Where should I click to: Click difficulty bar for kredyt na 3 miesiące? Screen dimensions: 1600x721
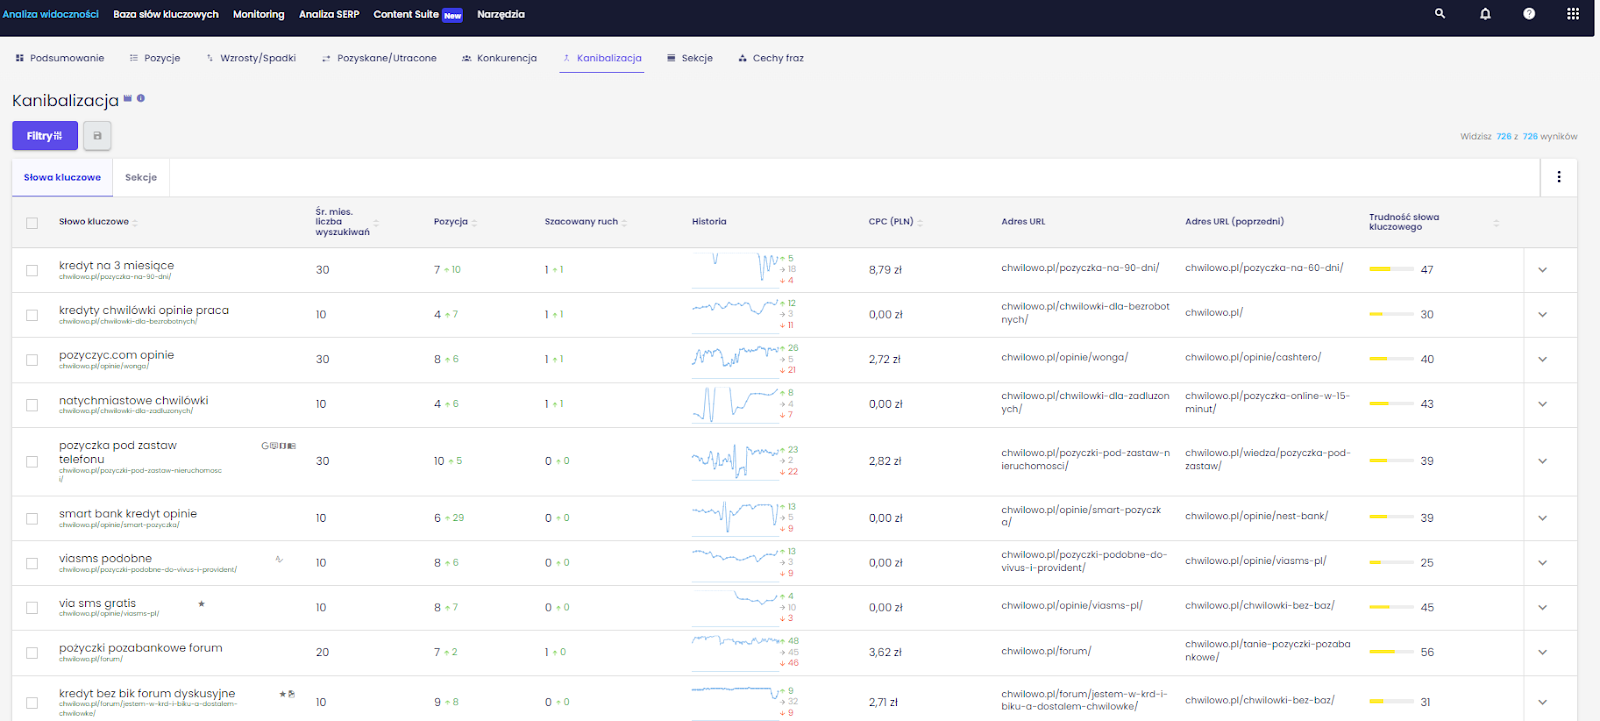1391,270
